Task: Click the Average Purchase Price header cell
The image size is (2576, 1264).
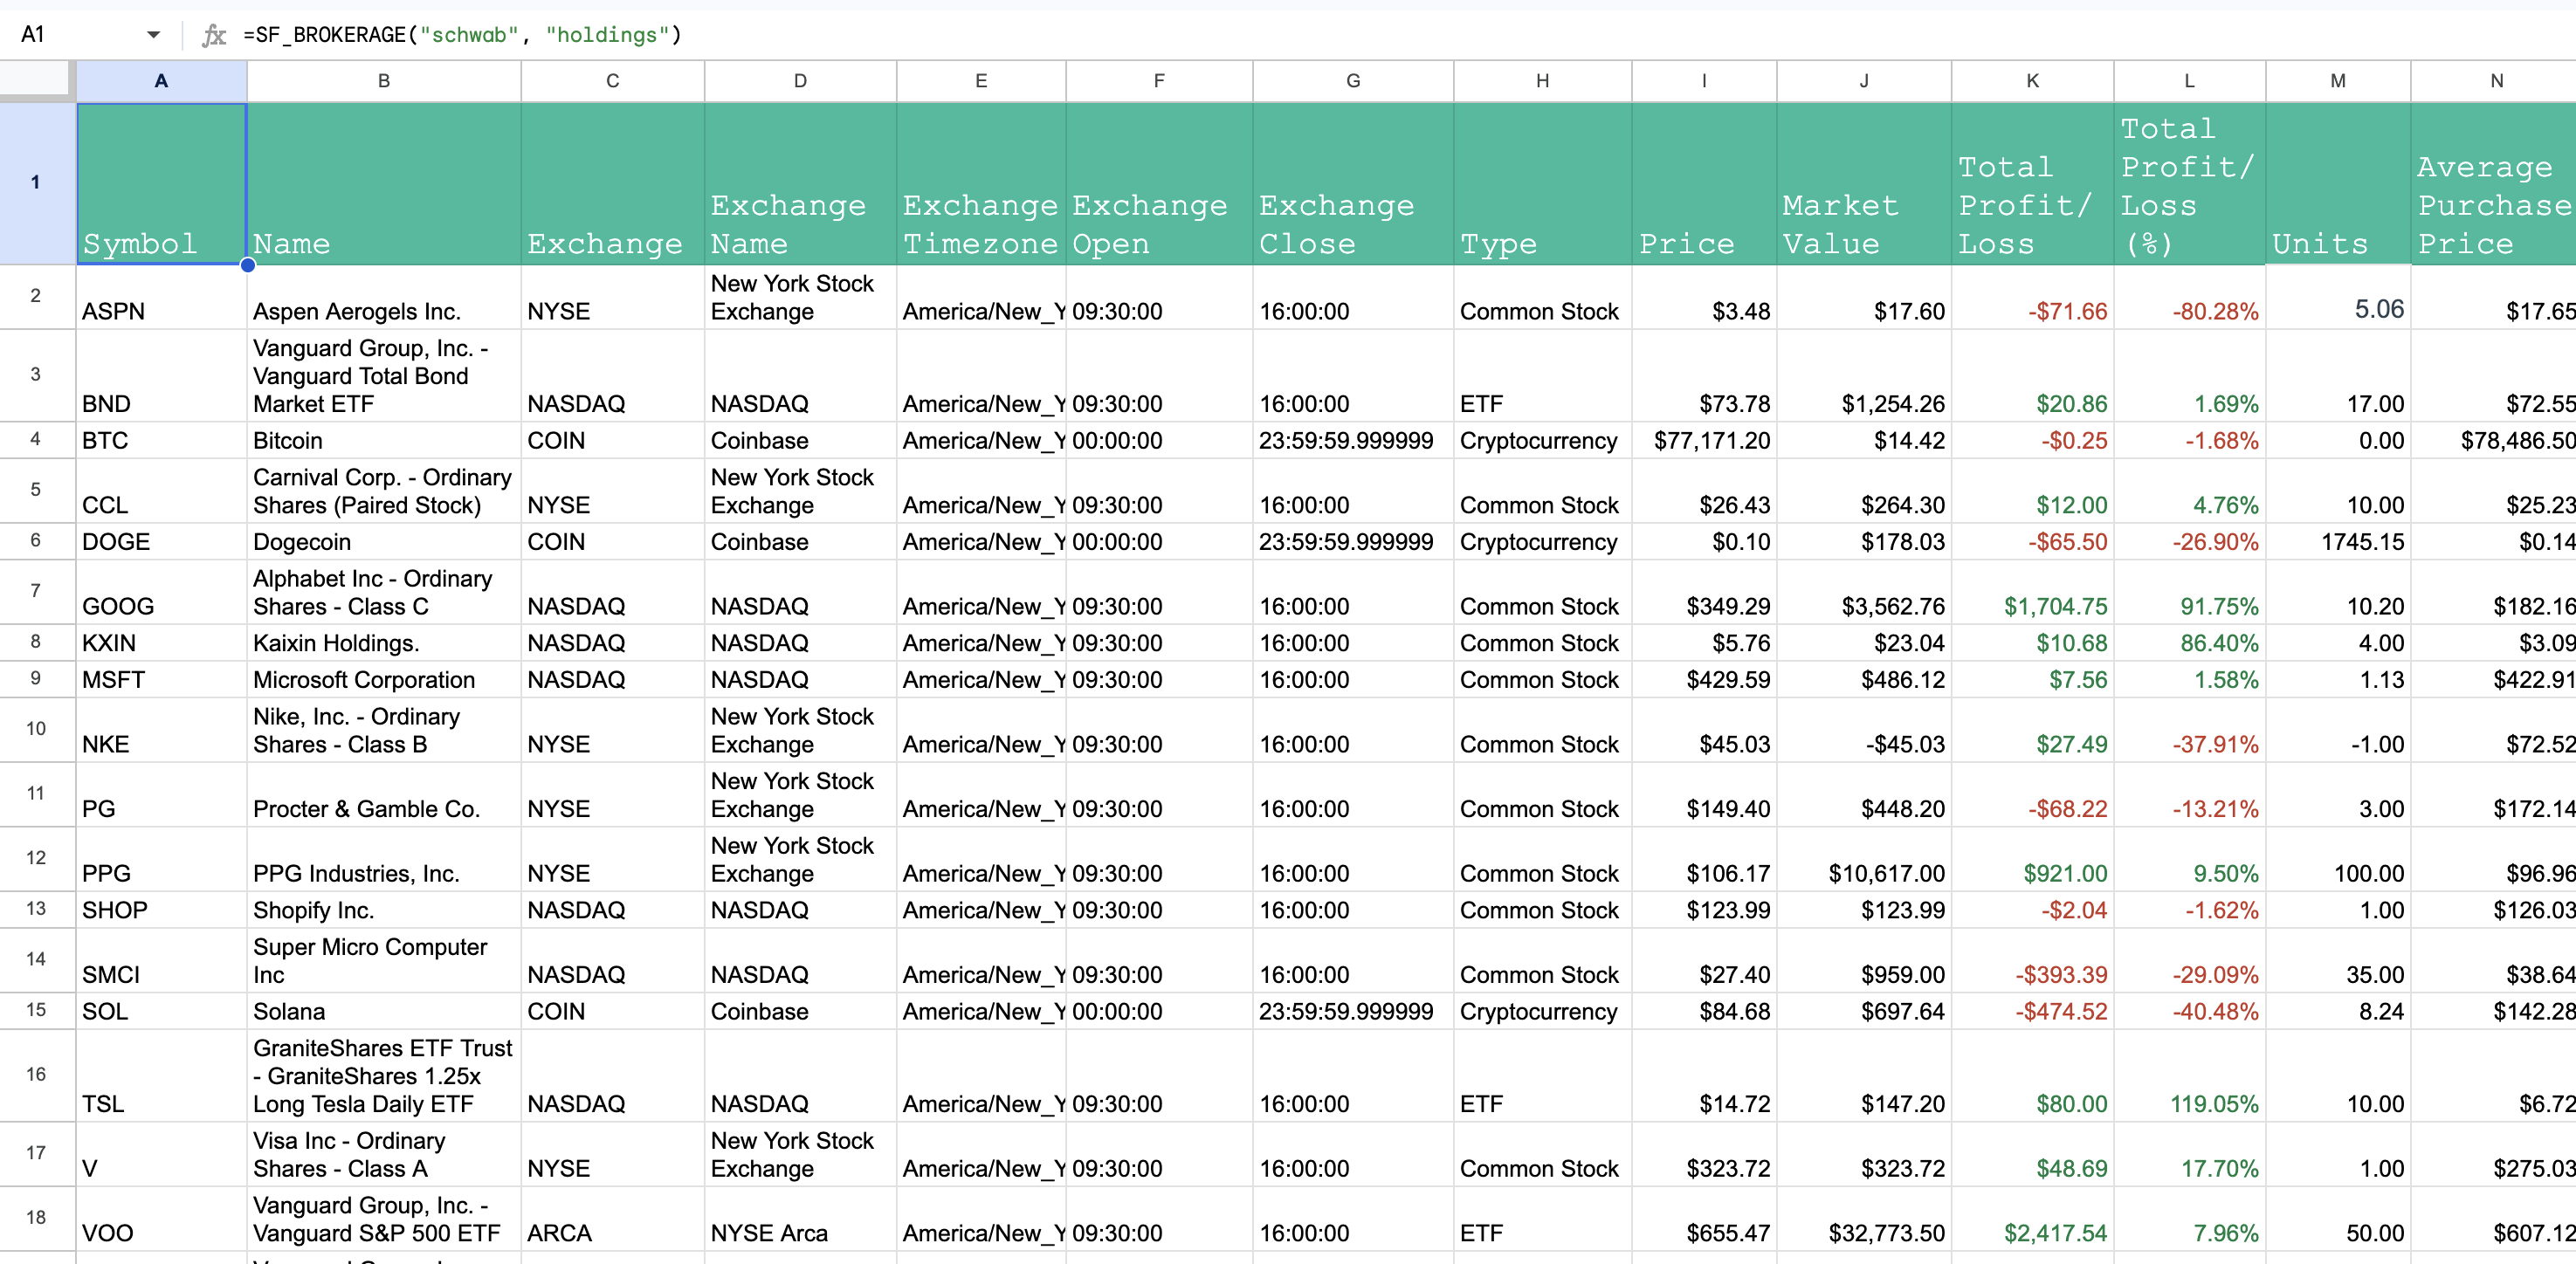Action: (2495, 183)
